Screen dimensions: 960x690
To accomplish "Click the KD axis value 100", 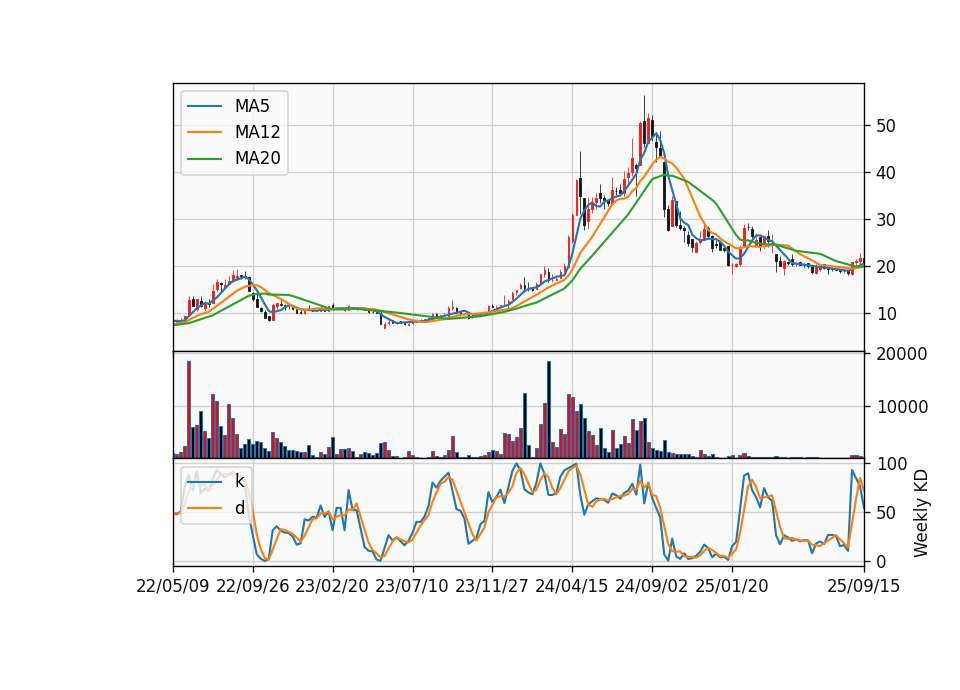I will coord(891,464).
